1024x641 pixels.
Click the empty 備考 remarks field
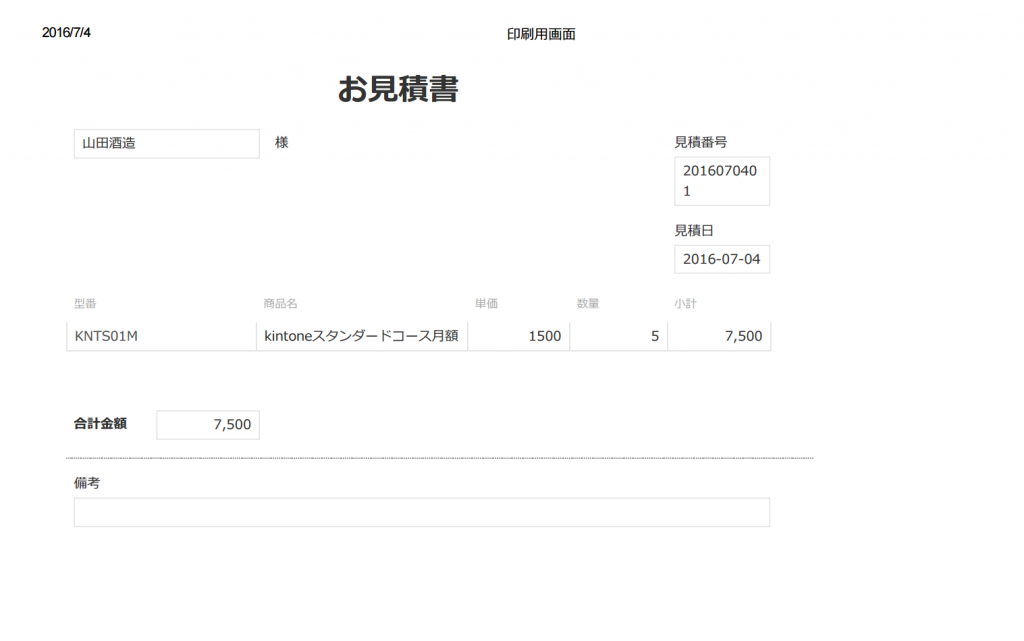[x=422, y=512]
